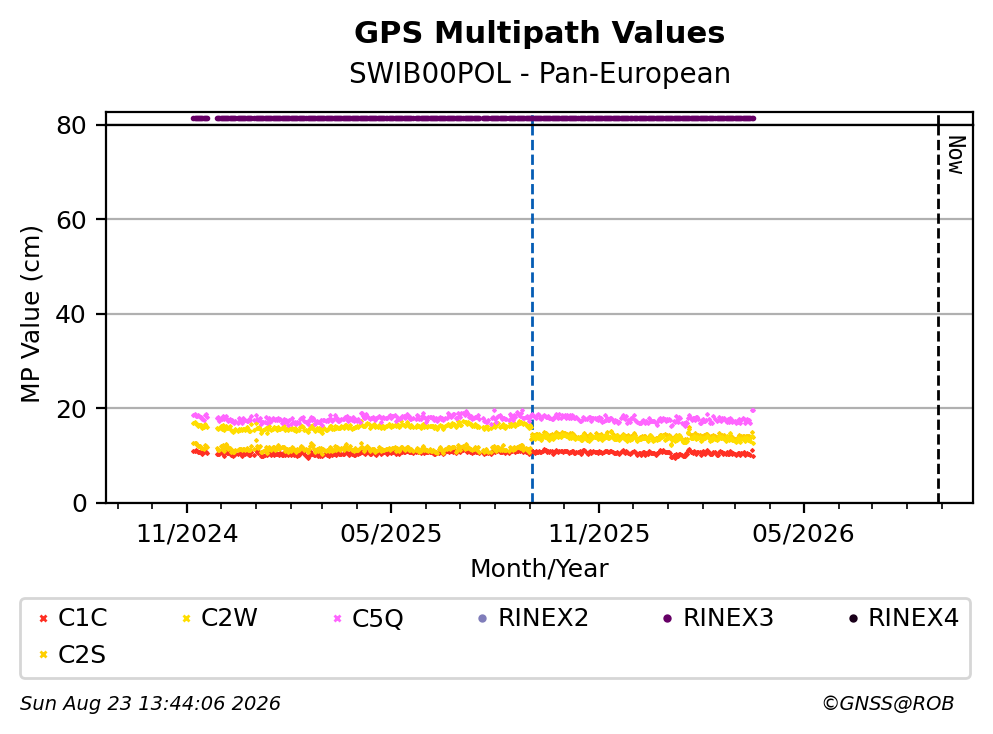The height and width of the screenshot is (734, 993).
Task: Click the RINEX4 legend entry
Action: click(x=903, y=617)
